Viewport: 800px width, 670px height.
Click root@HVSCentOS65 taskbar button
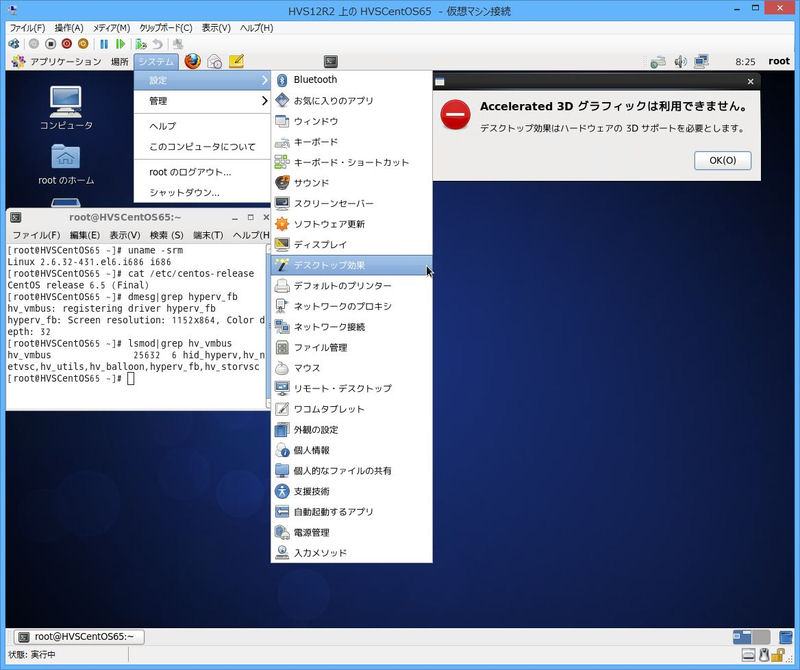click(78, 636)
